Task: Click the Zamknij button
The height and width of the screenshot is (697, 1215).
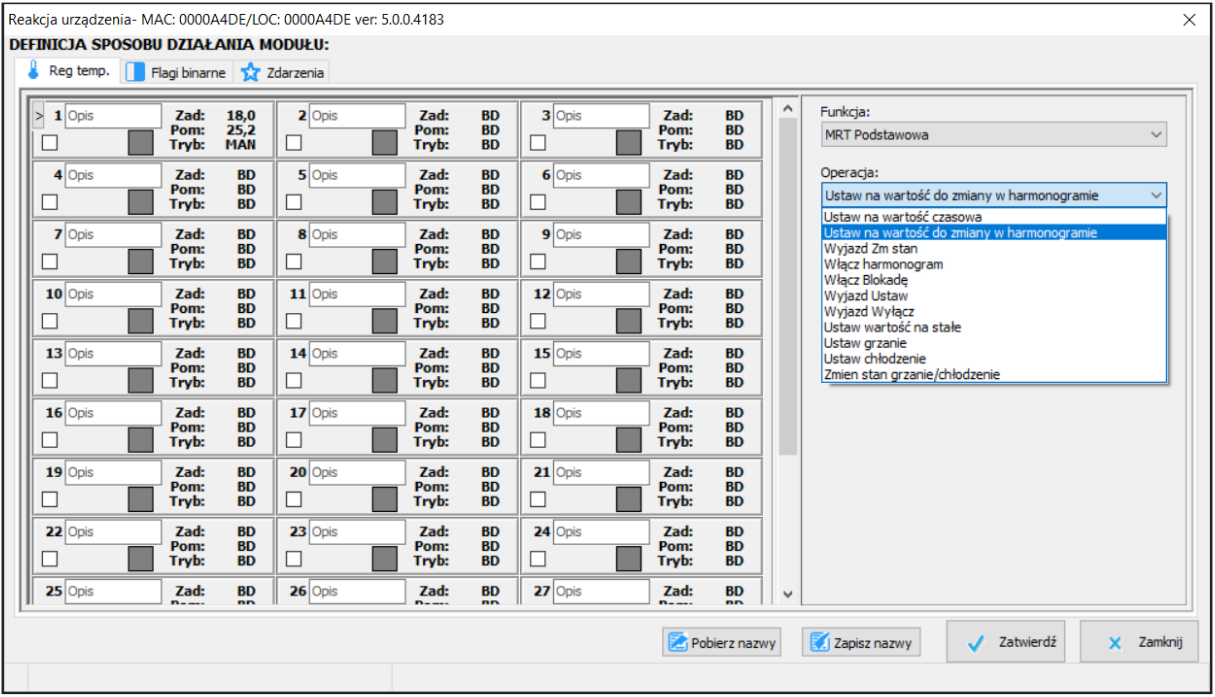Action: [x=1139, y=642]
